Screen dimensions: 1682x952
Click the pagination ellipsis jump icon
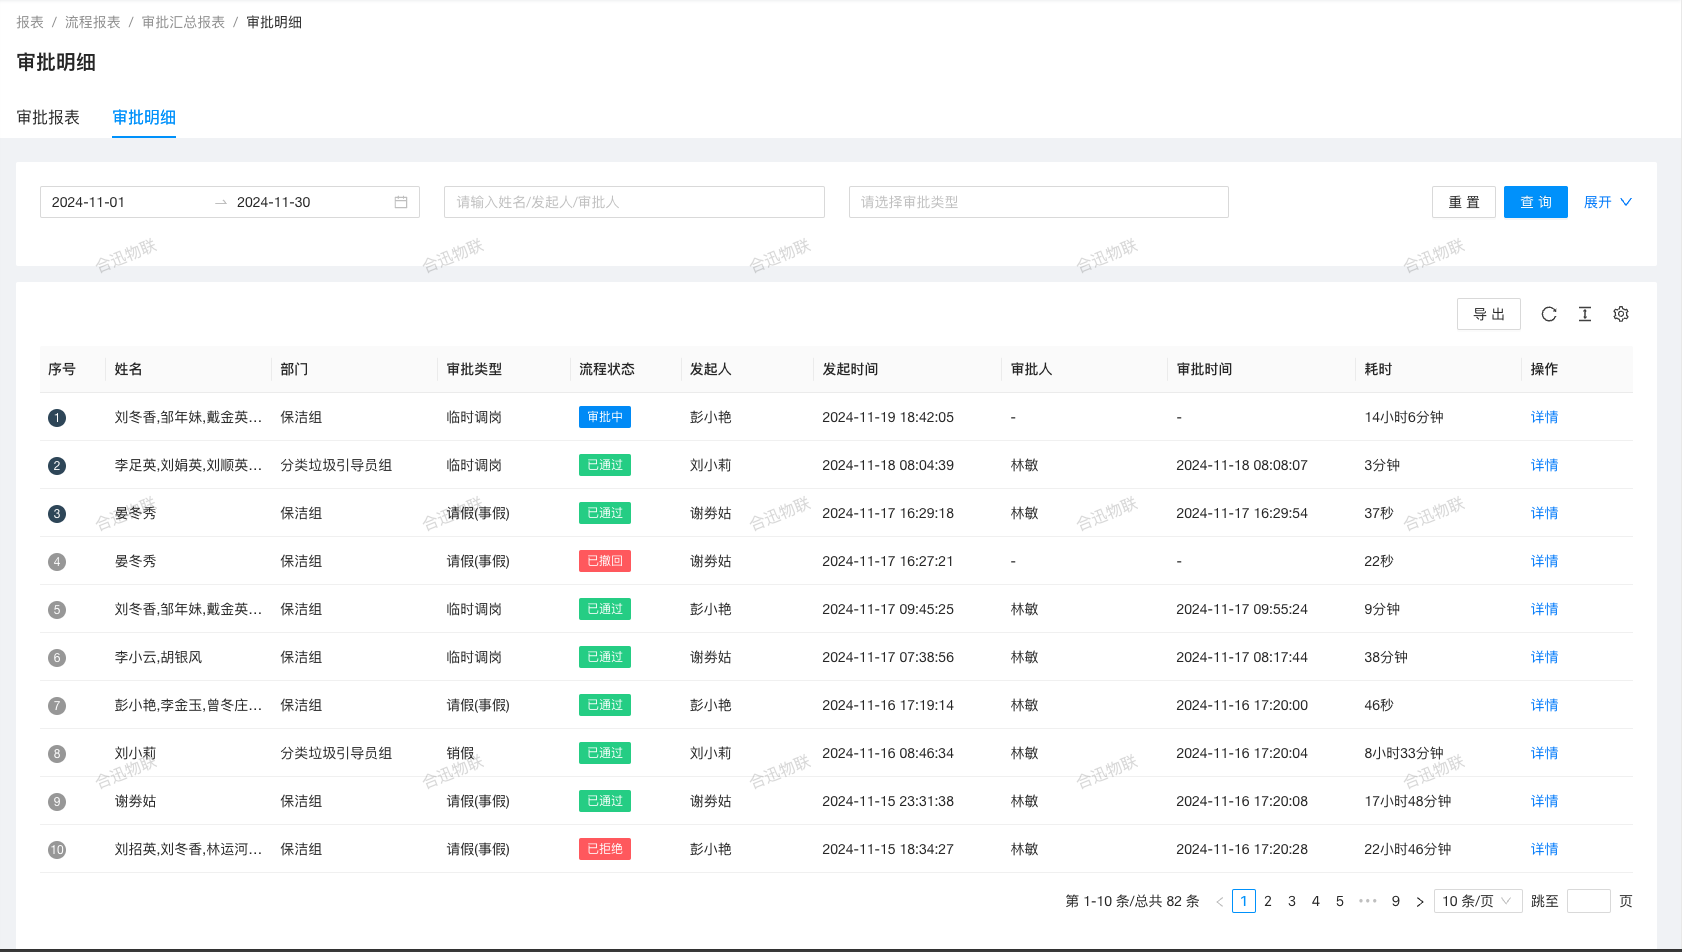1368,901
